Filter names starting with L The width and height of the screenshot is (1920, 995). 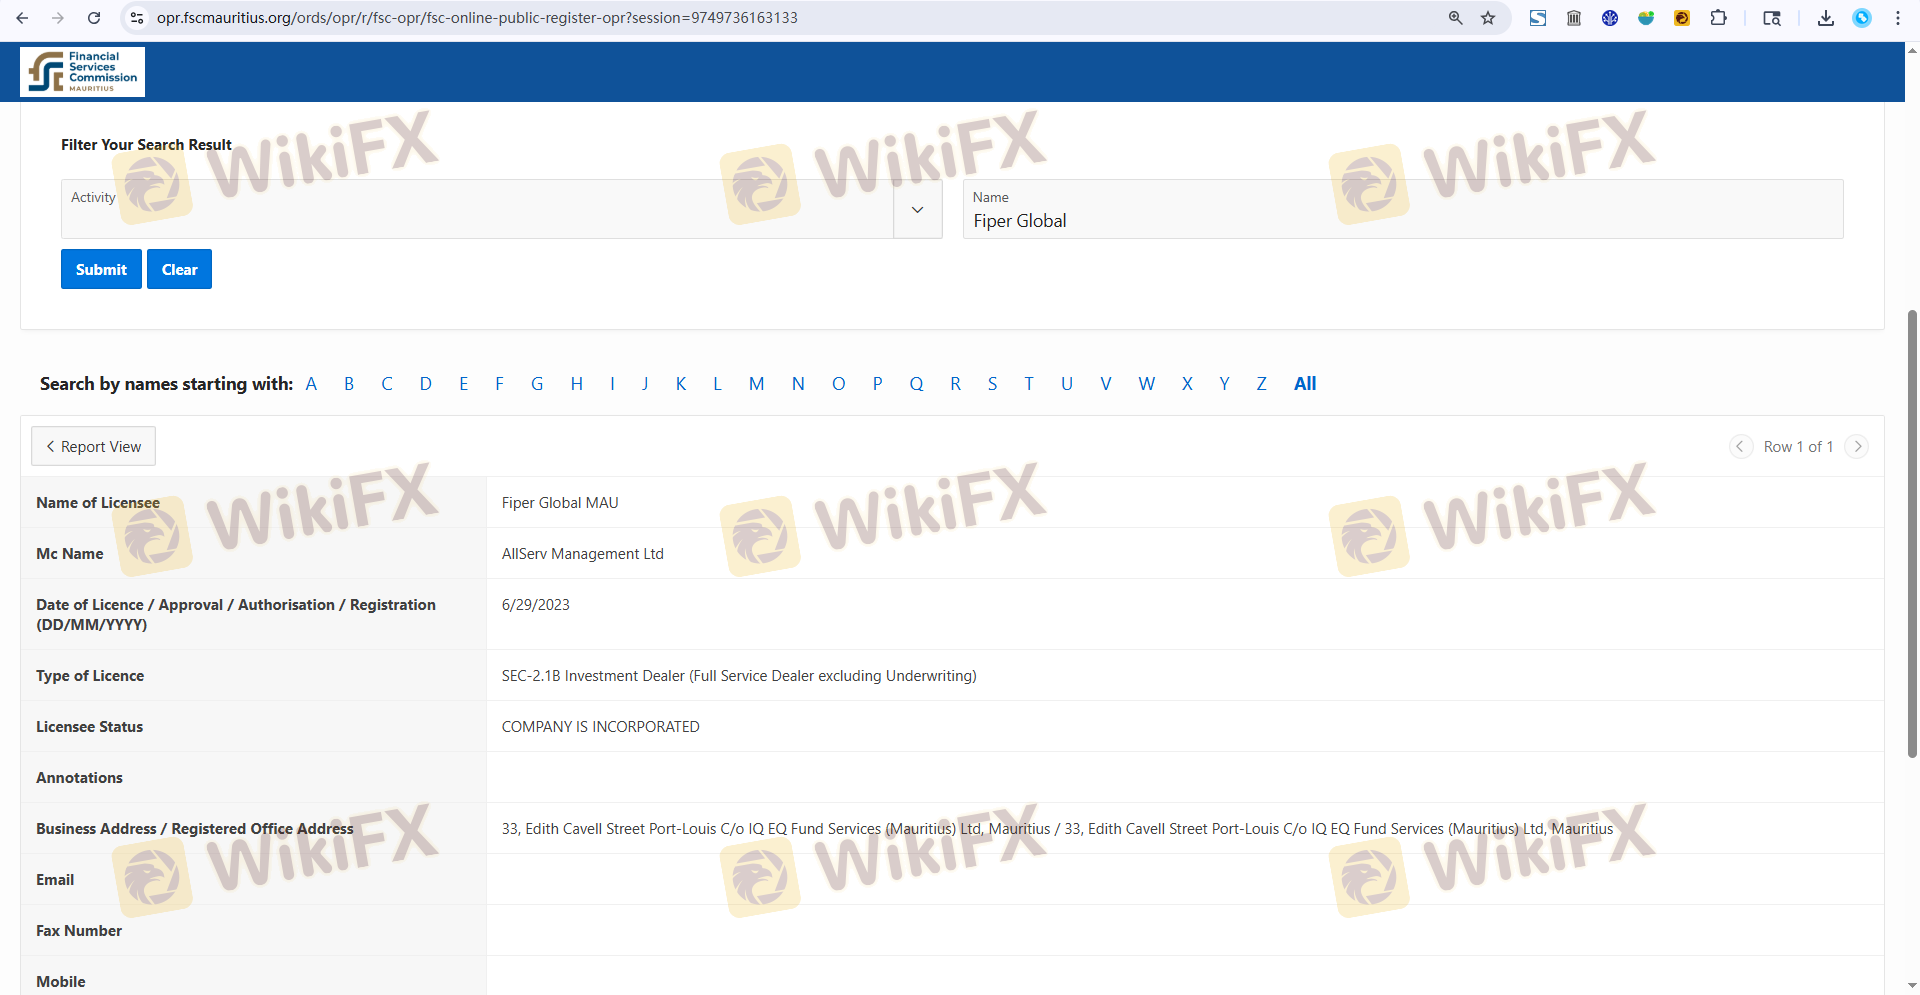(717, 384)
